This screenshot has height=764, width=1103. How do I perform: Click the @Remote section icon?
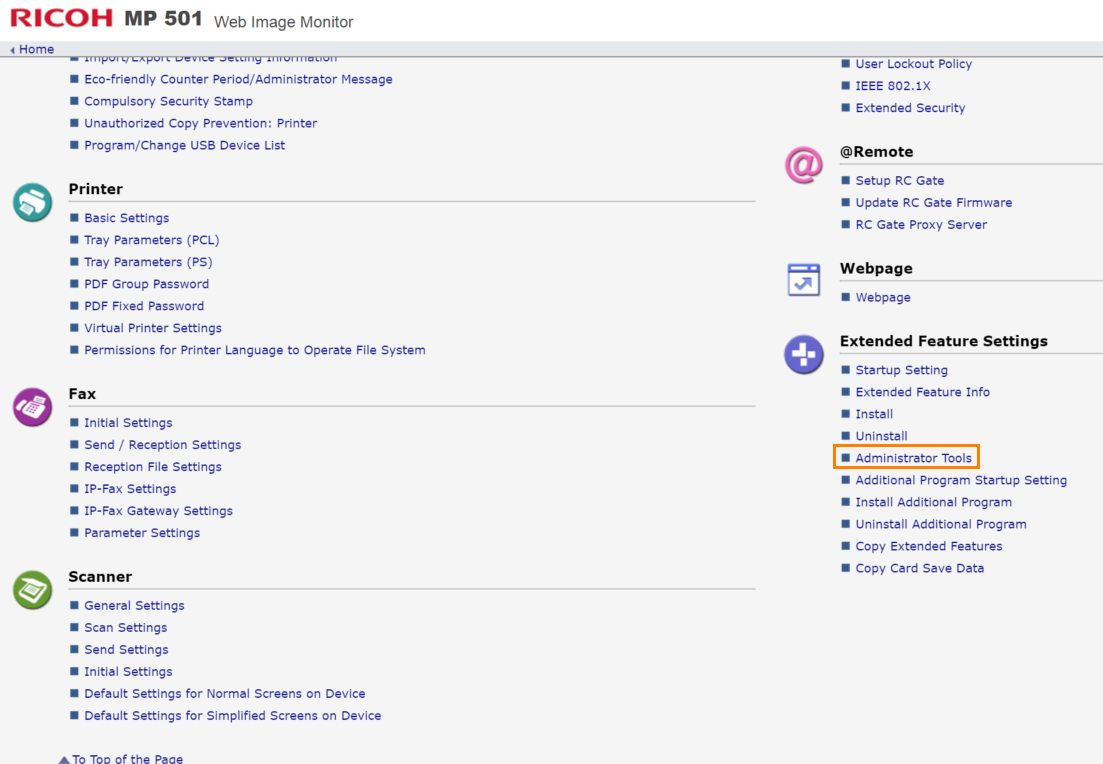click(x=803, y=165)
